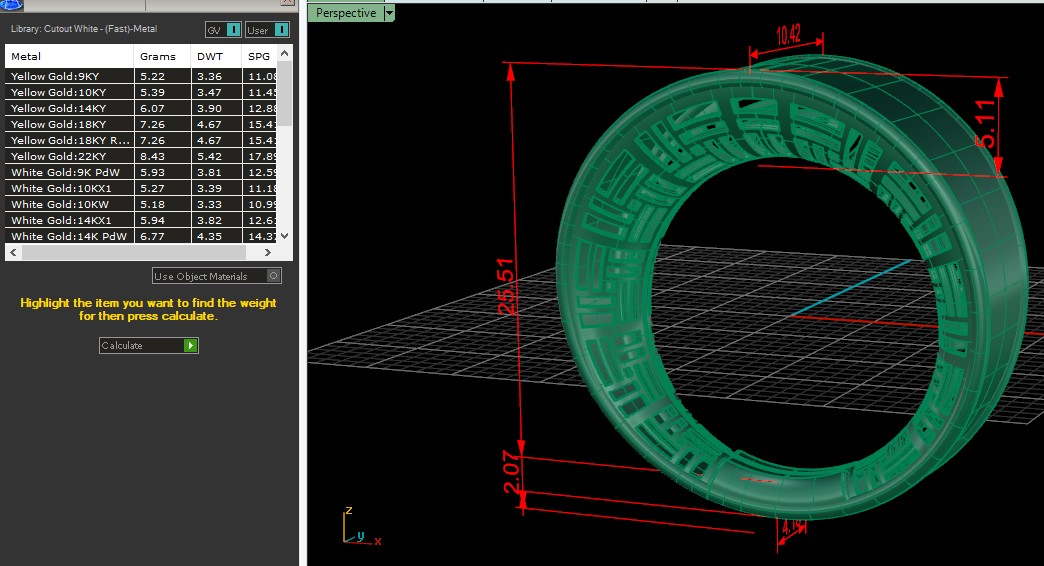Click the DWT column header

pyautogui.click(x=209, y=57)
